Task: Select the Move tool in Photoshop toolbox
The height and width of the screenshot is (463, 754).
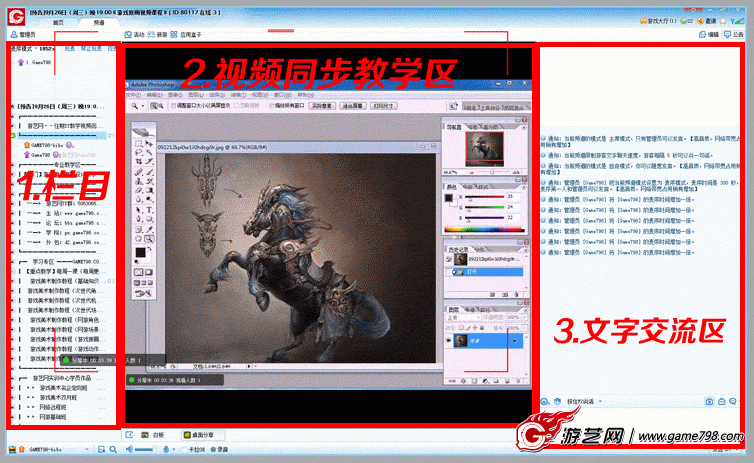Action: (149, 143)
